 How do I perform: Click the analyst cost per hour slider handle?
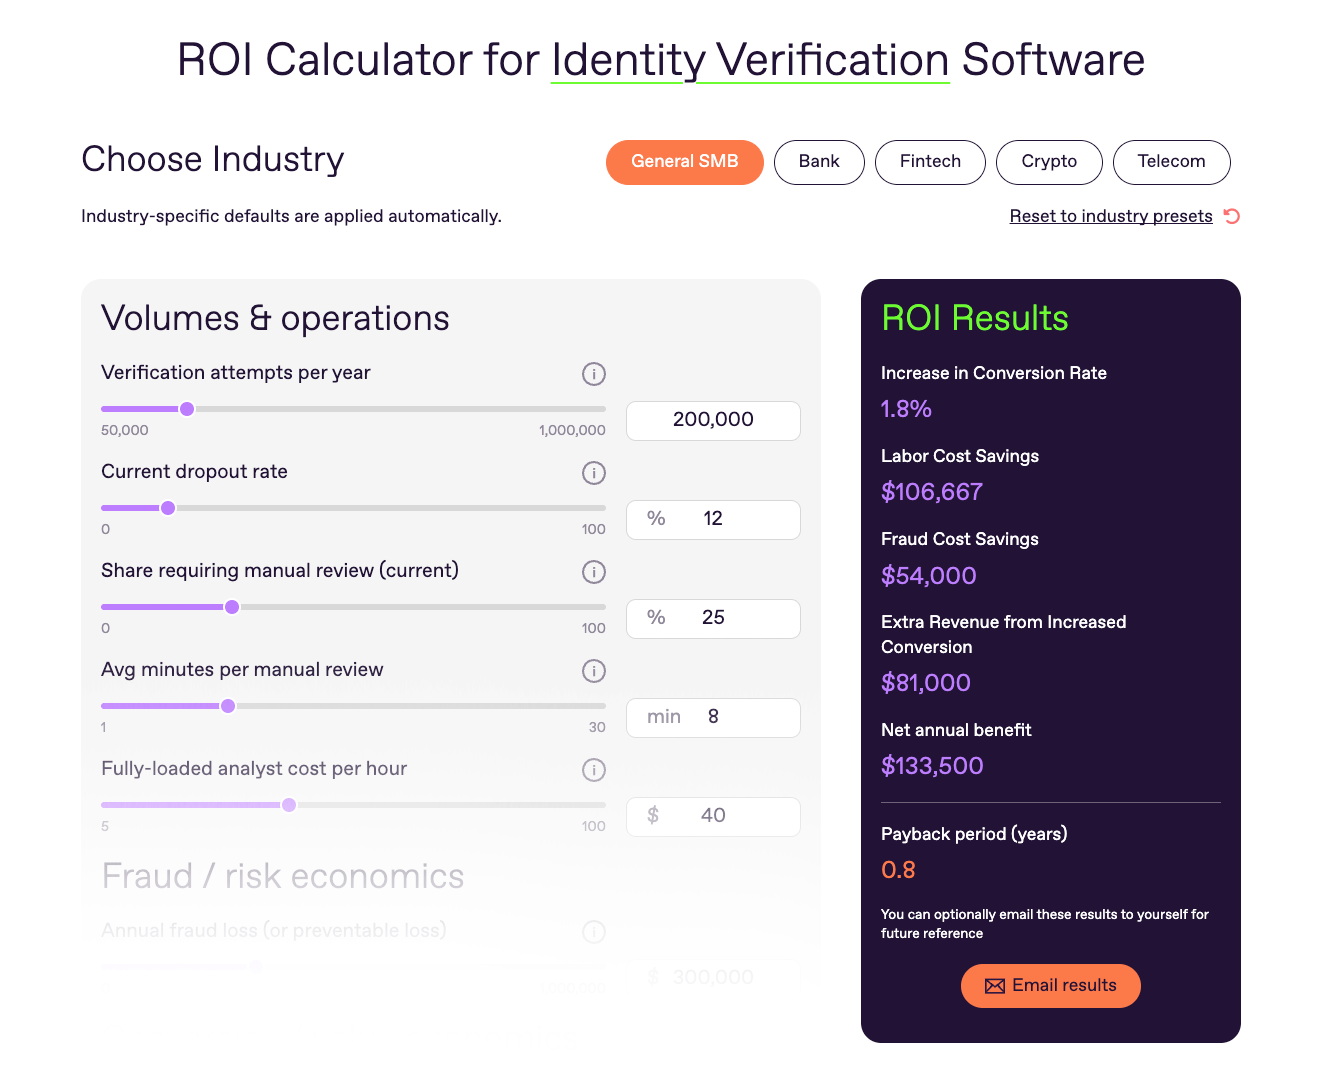pos(289,804)
